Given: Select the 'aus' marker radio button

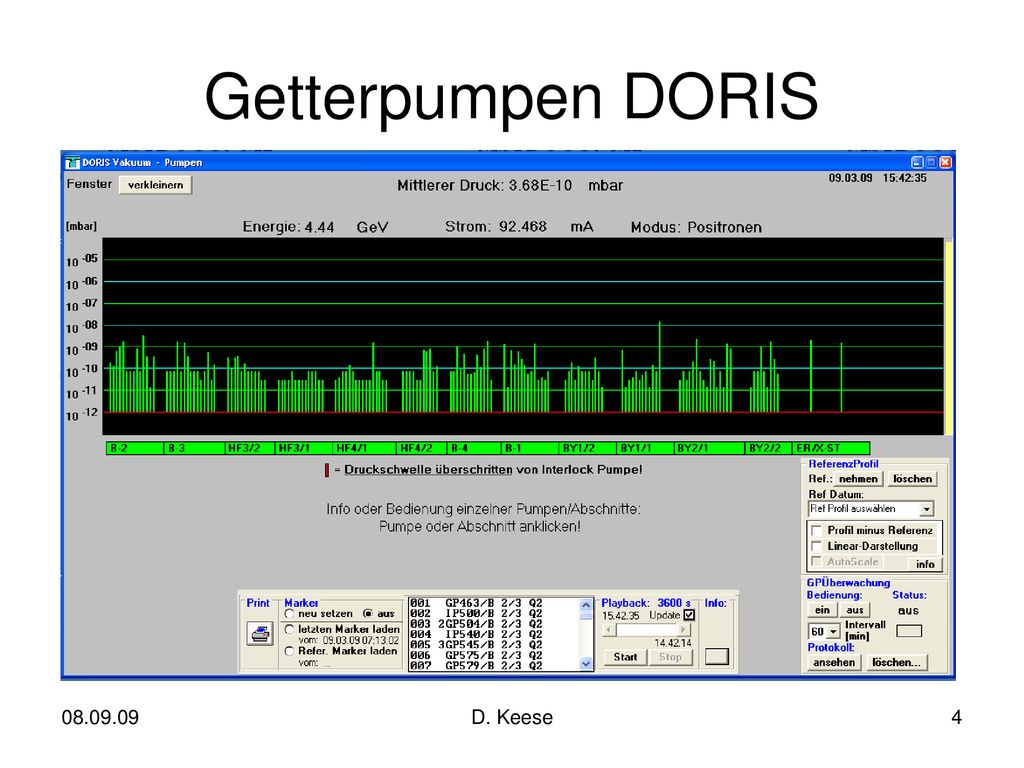Looking at the screenshot, I should tap(368, 614).
